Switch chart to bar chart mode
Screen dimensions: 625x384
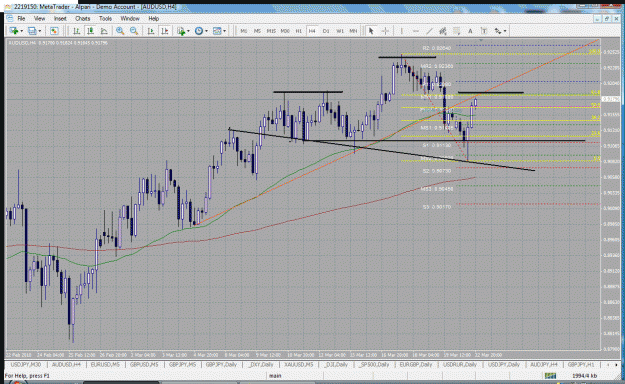tap(77, 31)
